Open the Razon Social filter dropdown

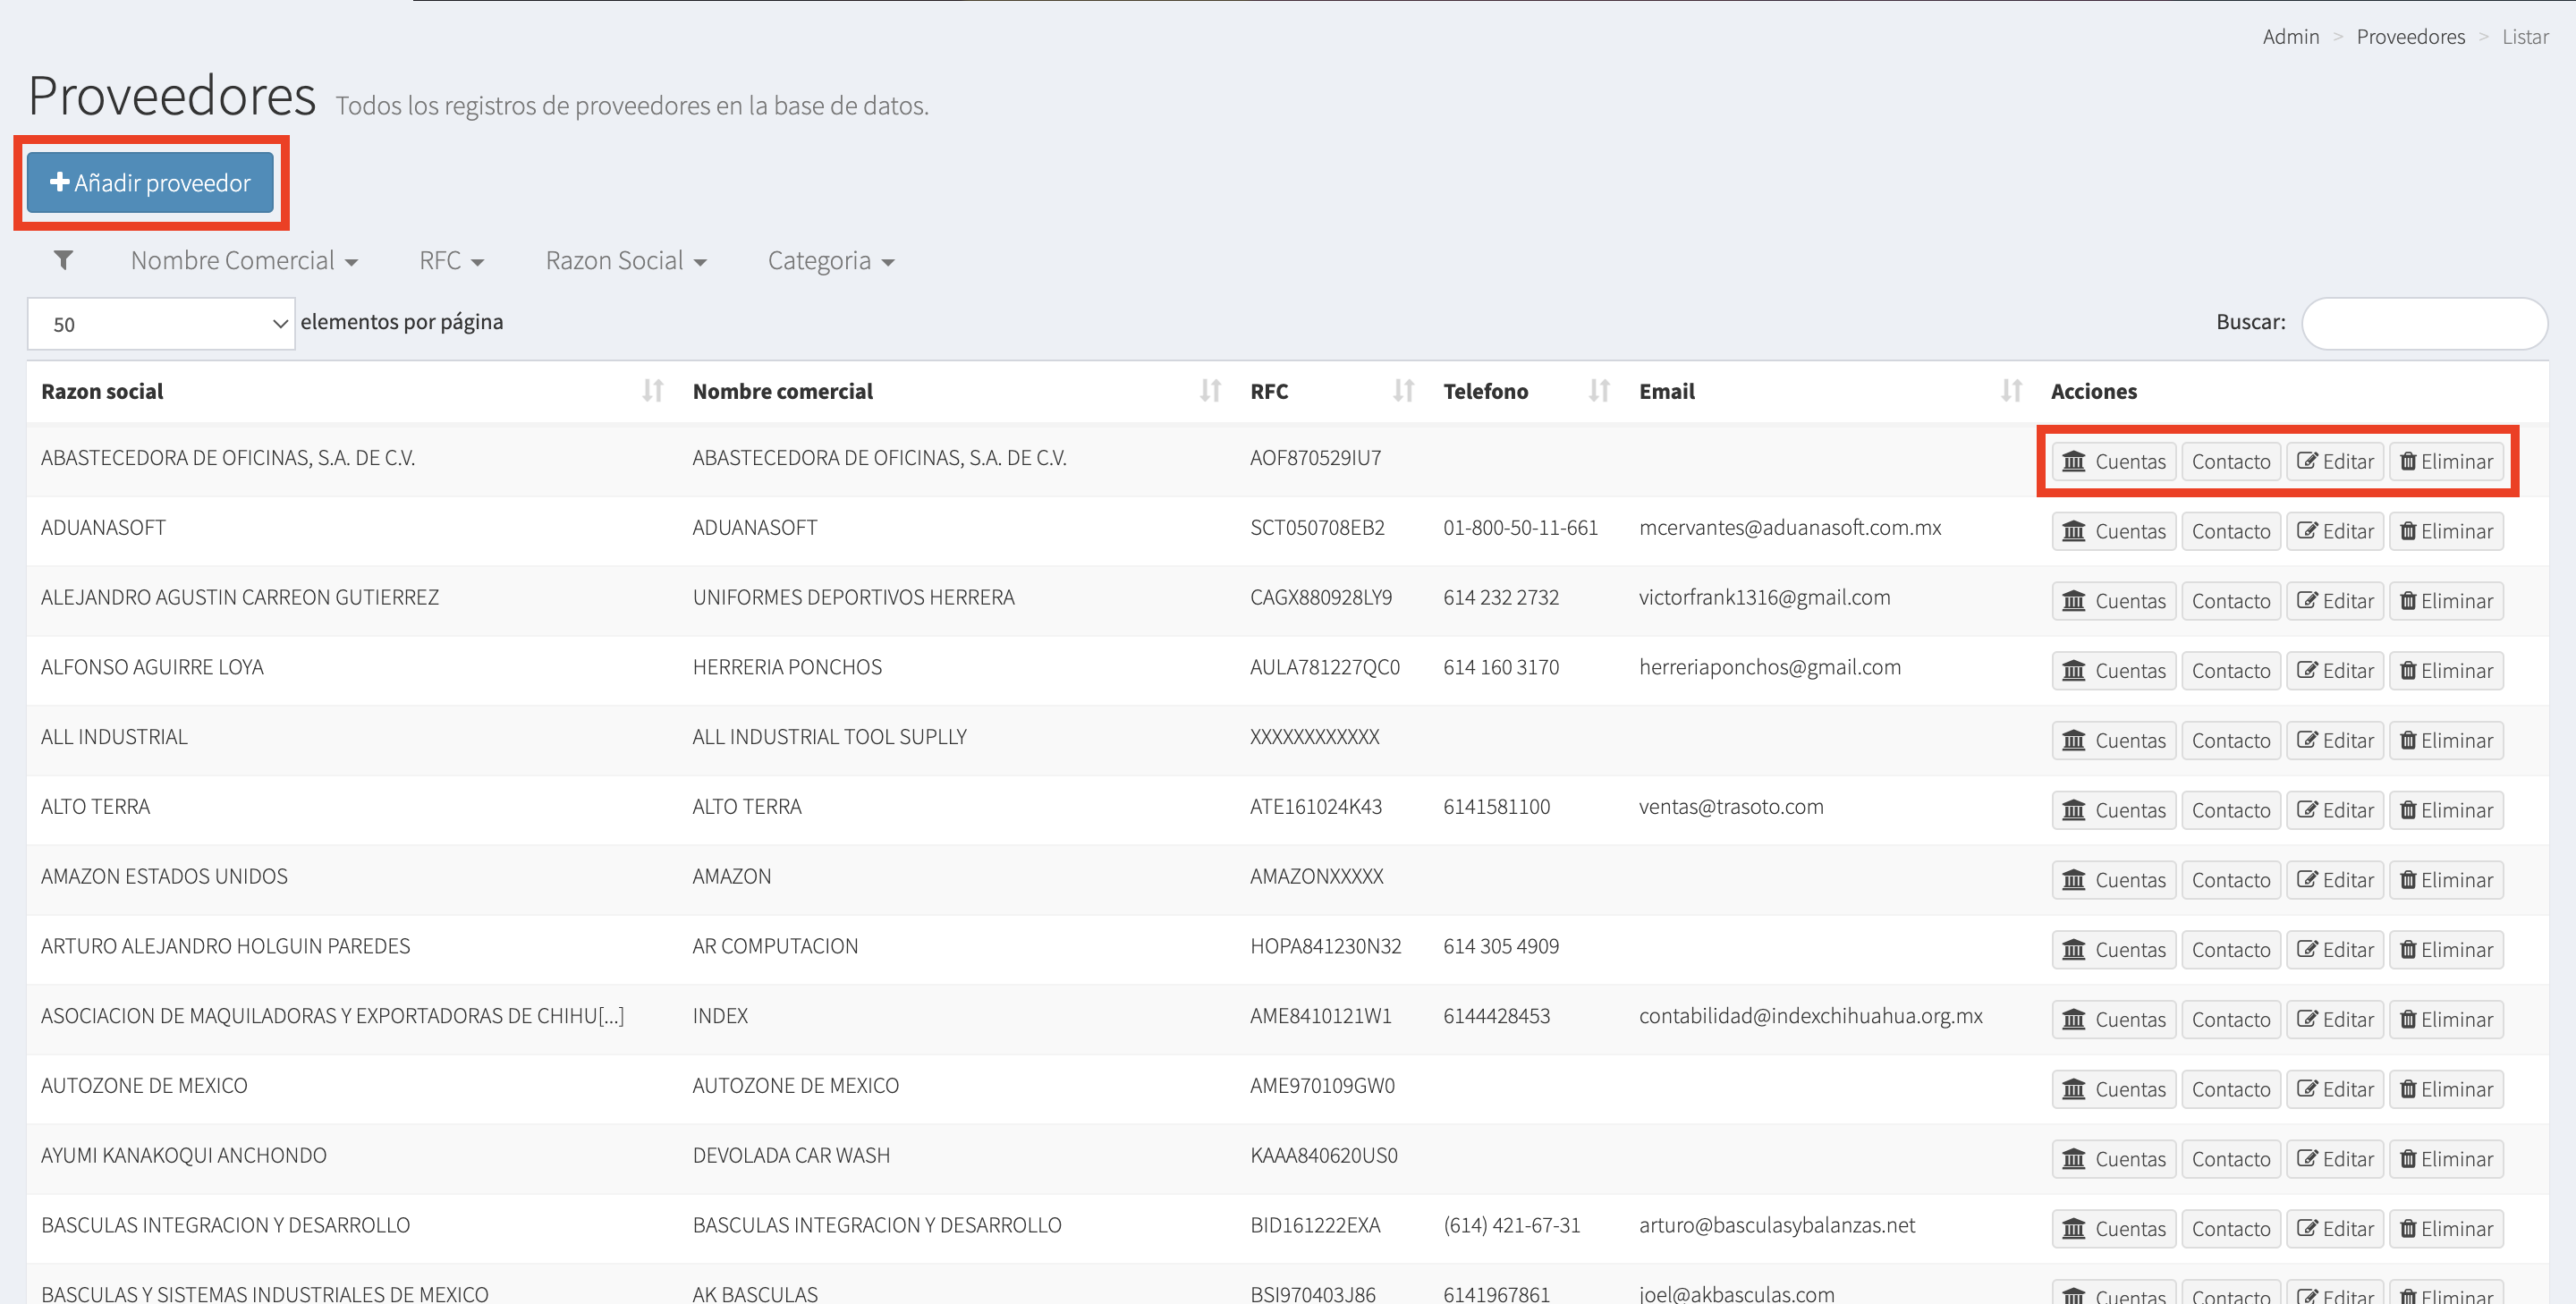point(626,261)
